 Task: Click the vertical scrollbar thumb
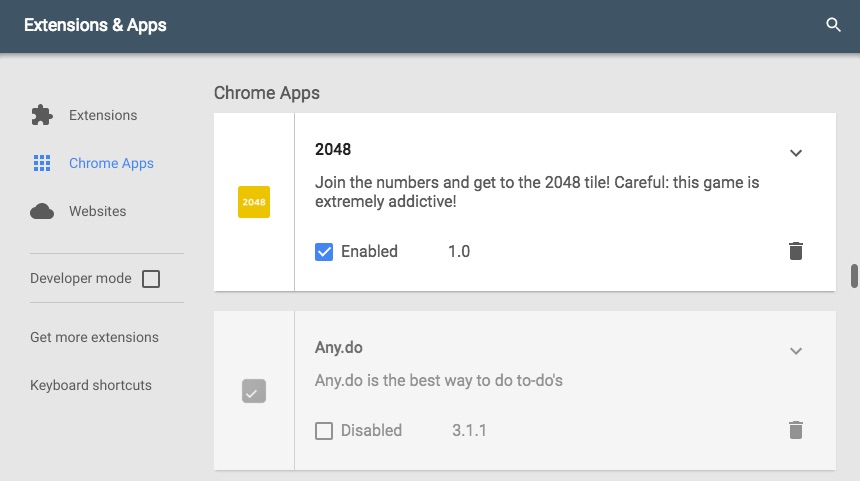coord(854,275)
